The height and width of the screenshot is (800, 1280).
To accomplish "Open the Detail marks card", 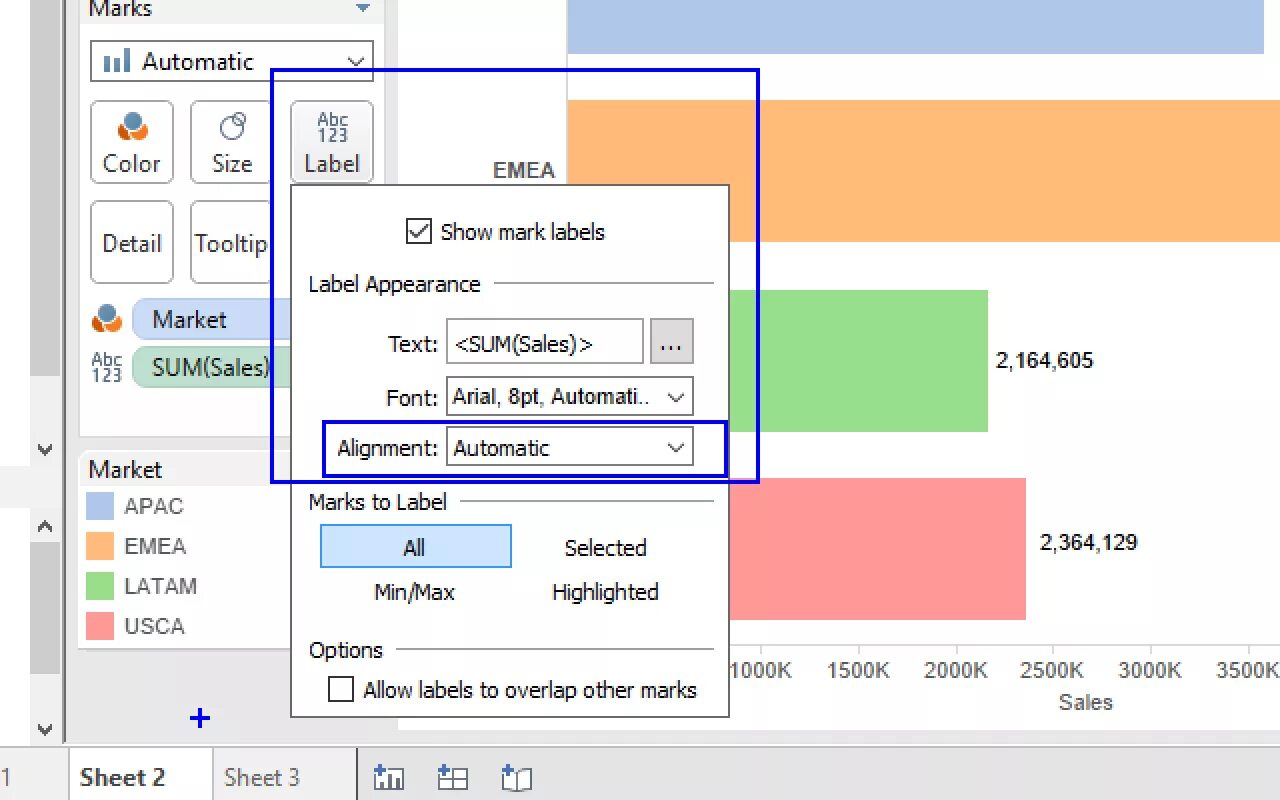I will coord(132,243).
